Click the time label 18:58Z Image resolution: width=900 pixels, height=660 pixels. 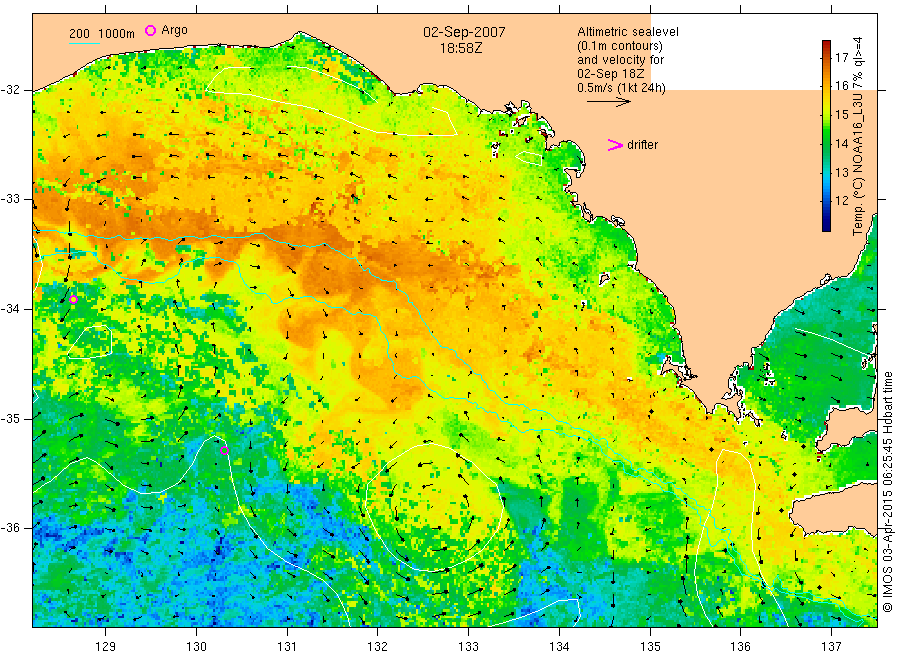461,48
